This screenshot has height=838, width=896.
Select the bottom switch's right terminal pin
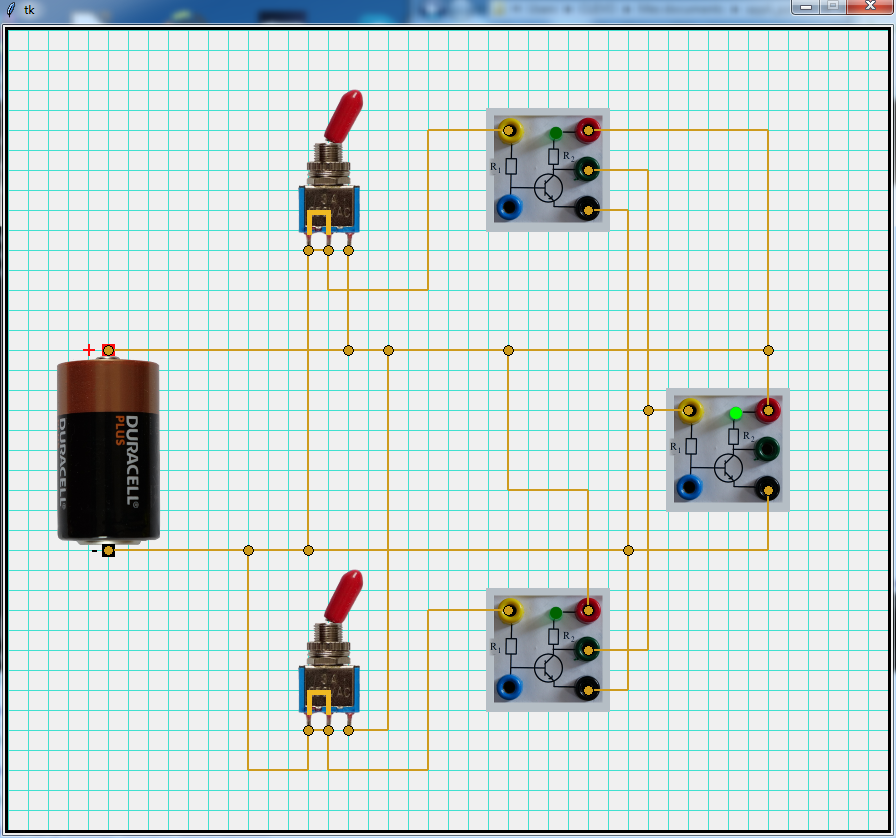coord(348,730)
